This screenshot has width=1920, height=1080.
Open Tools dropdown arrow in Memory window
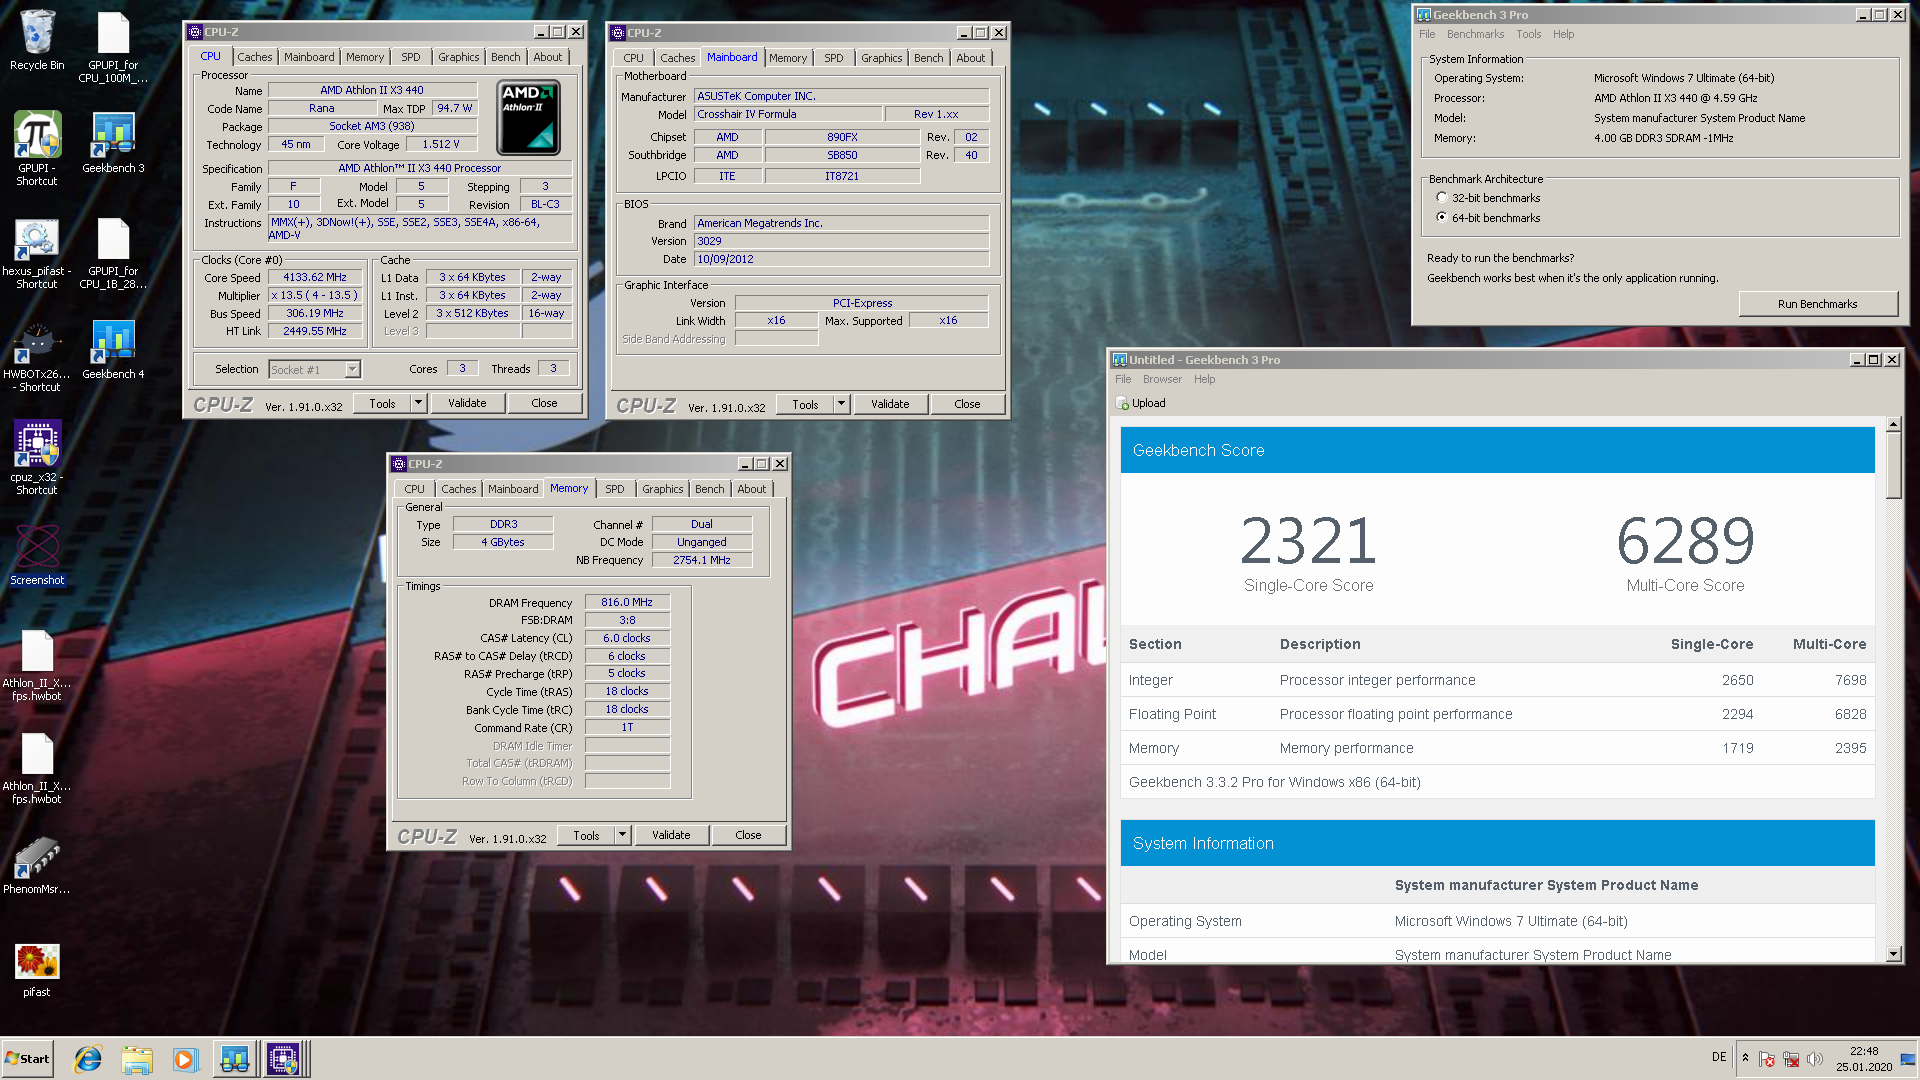coord(622,835)
